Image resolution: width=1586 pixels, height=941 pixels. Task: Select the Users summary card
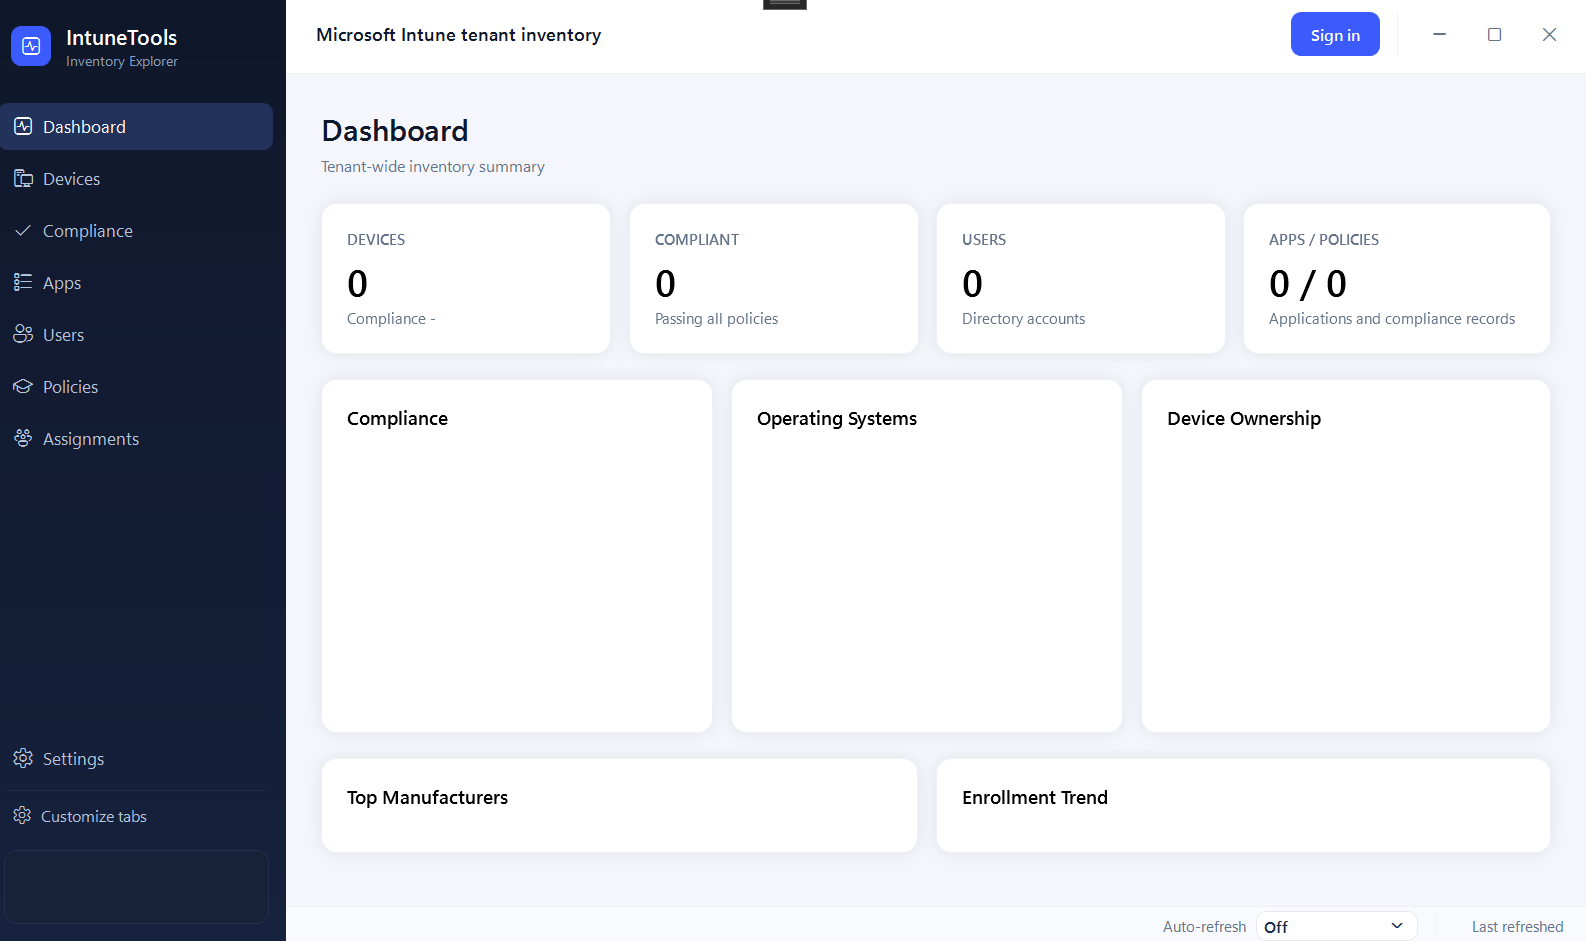tap(1081, 279)
